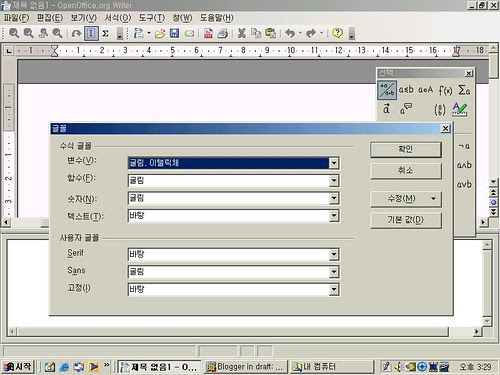Click the Save floppy disk icon
The width and height of the screenshot is (500, 375).
(x=174, y=33)
